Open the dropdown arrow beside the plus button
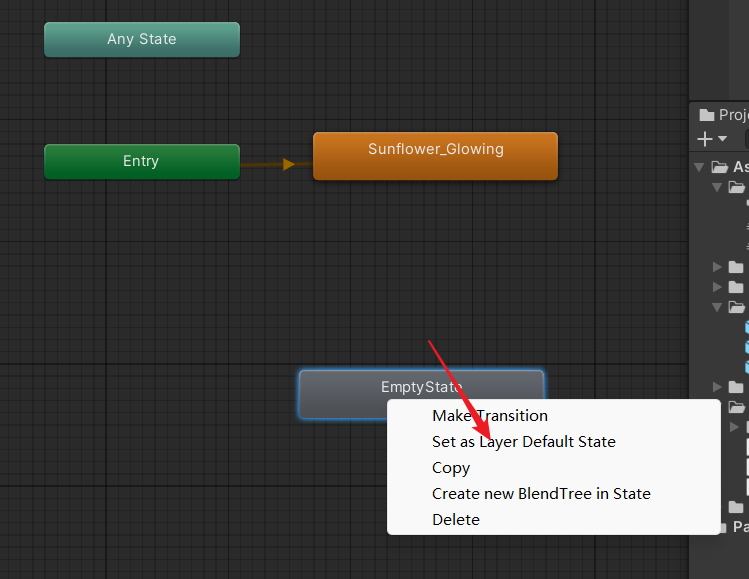This screenshot has width=749, height=579. point(722,140)
